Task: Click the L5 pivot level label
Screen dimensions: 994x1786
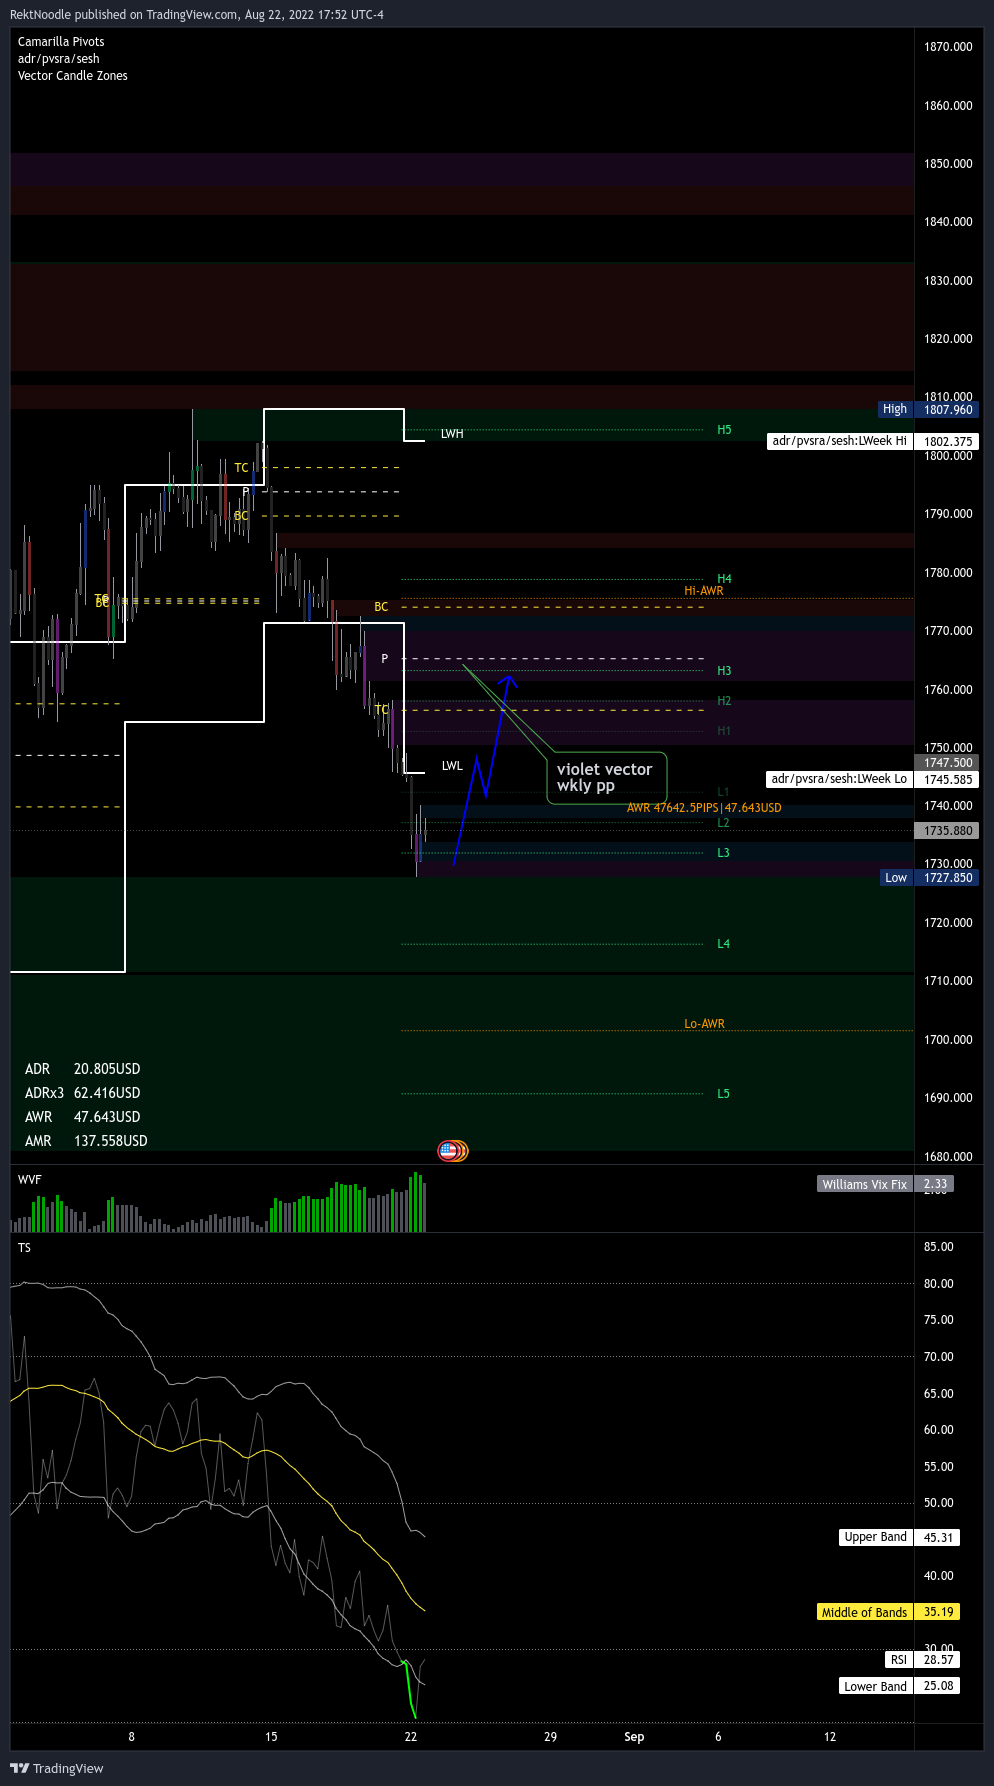Action: 723,1094
